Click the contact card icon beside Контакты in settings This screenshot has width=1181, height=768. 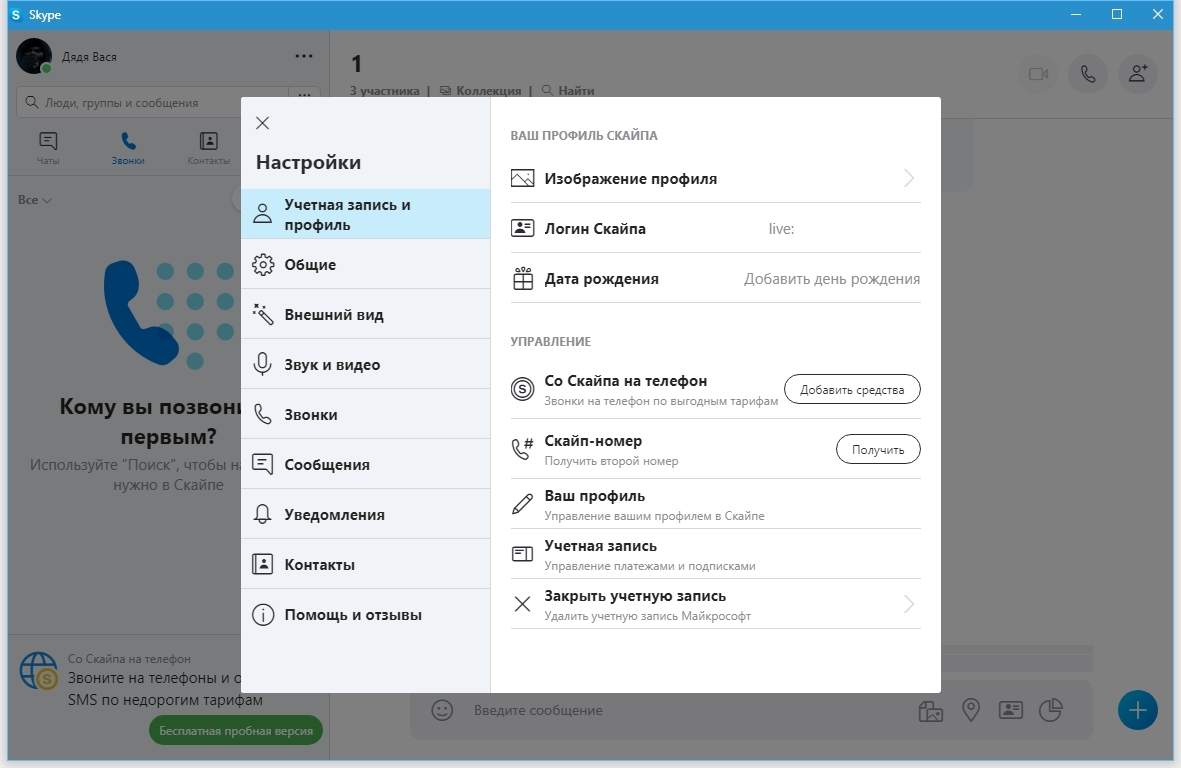coord(262,564)
